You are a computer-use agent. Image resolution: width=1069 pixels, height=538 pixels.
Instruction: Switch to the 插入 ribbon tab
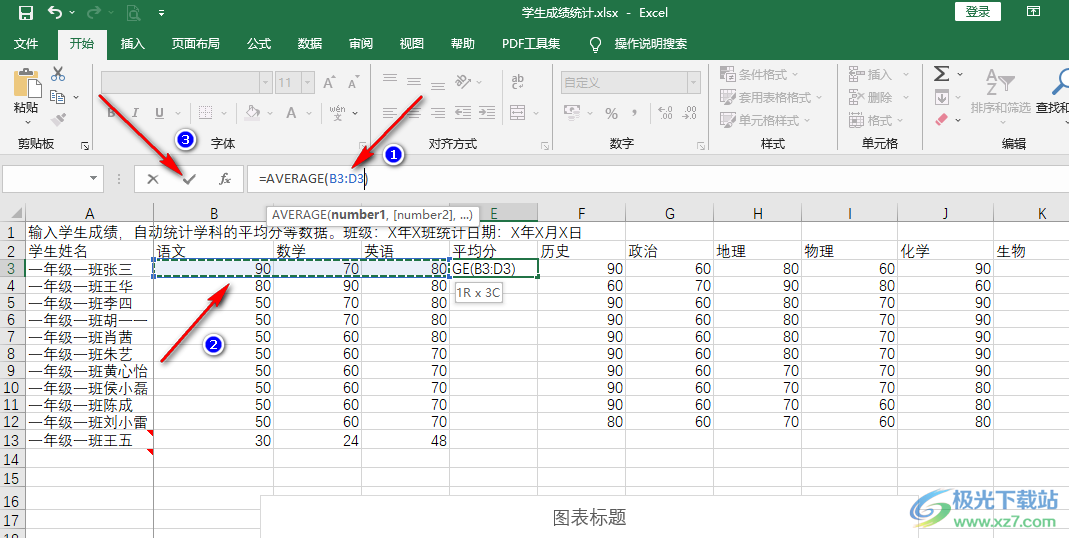[x=133, y=44]
